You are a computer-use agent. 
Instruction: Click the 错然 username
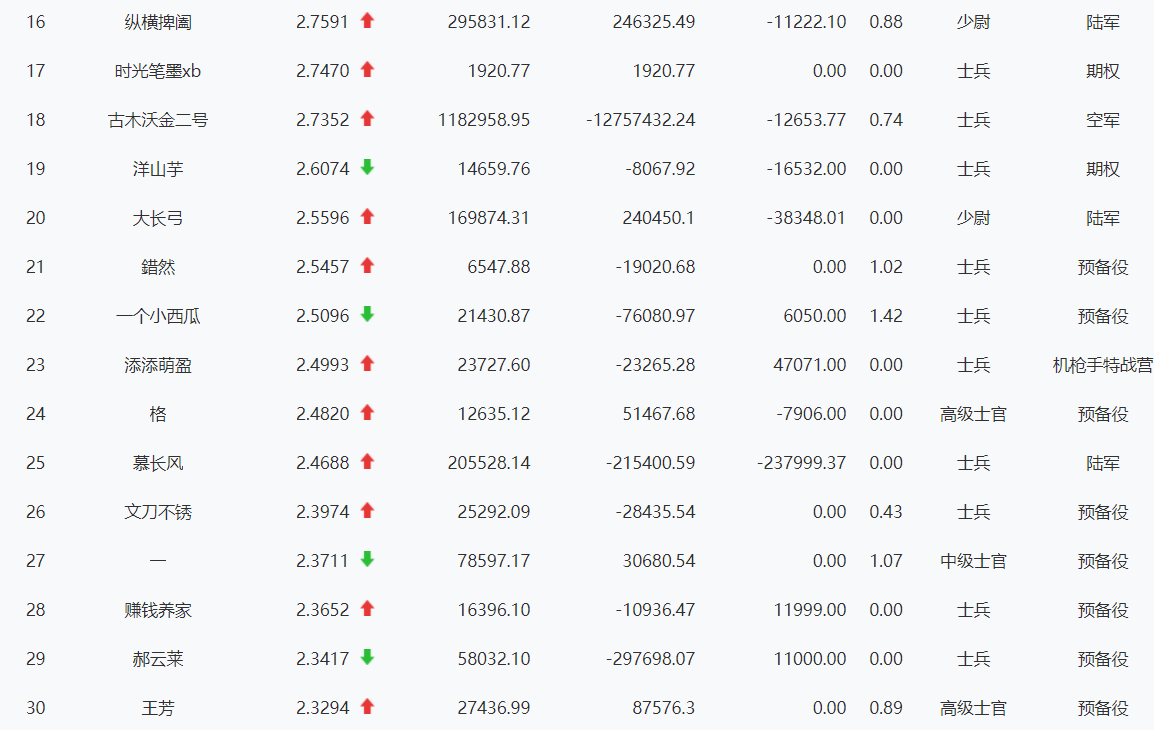coord(158,267)
